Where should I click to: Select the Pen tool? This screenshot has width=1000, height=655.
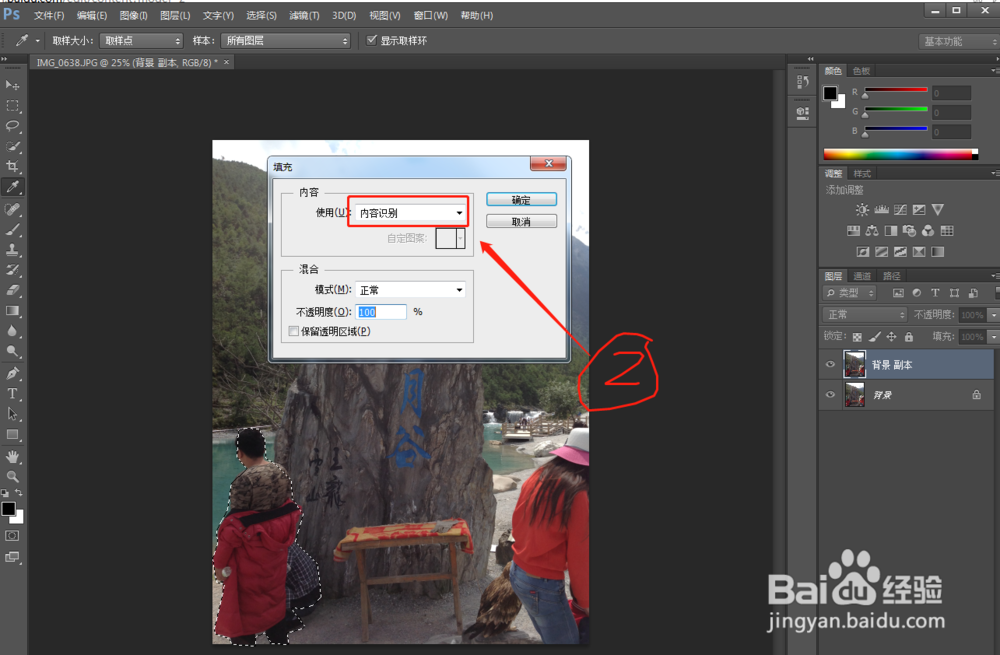(x=12, y=373)
